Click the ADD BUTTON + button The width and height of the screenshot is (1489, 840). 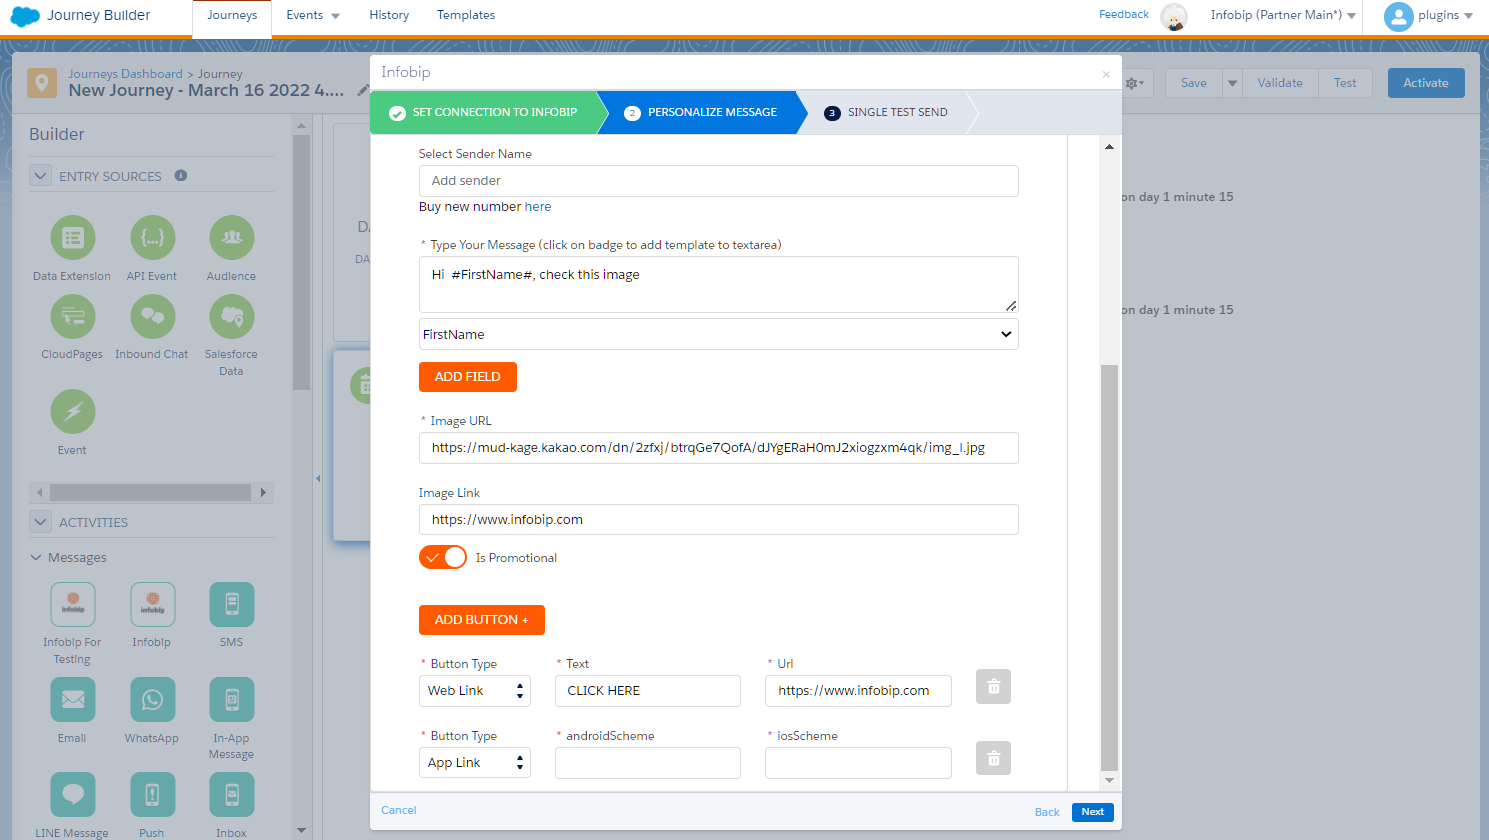481,620
